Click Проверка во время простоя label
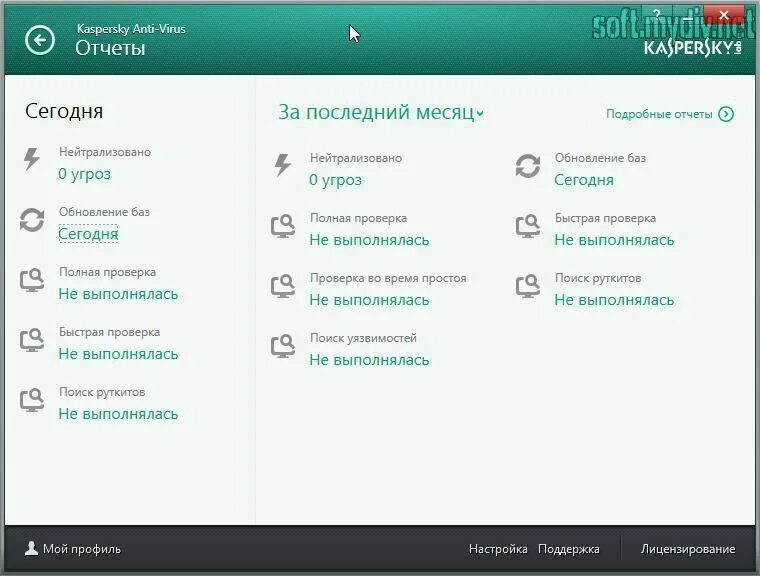 coord(388,278)
